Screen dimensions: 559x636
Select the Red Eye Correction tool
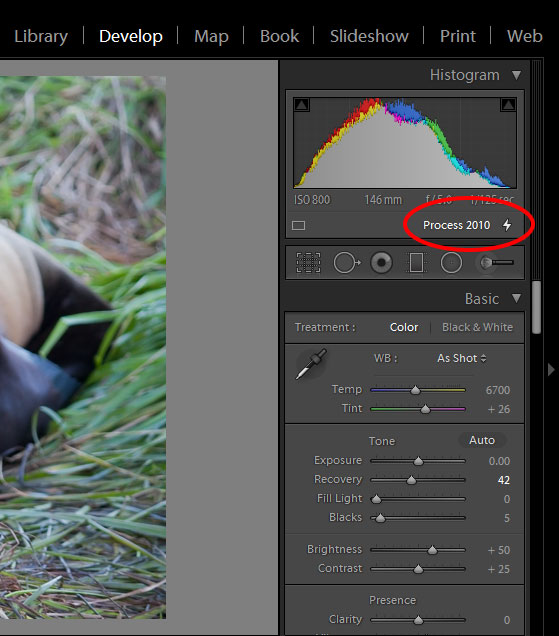381,262
